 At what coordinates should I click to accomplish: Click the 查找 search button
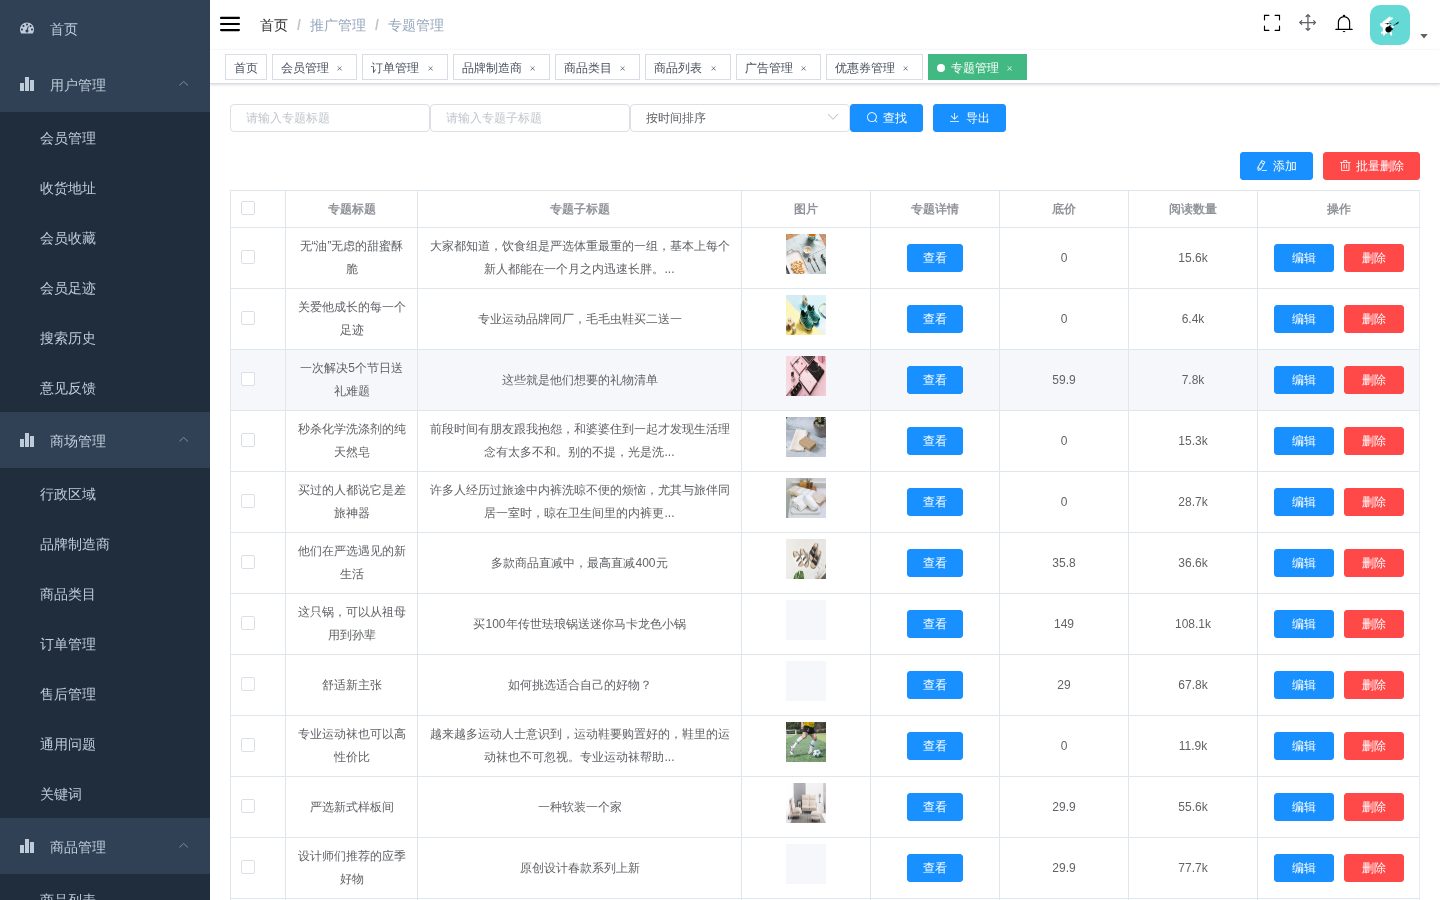pos(886,118)
